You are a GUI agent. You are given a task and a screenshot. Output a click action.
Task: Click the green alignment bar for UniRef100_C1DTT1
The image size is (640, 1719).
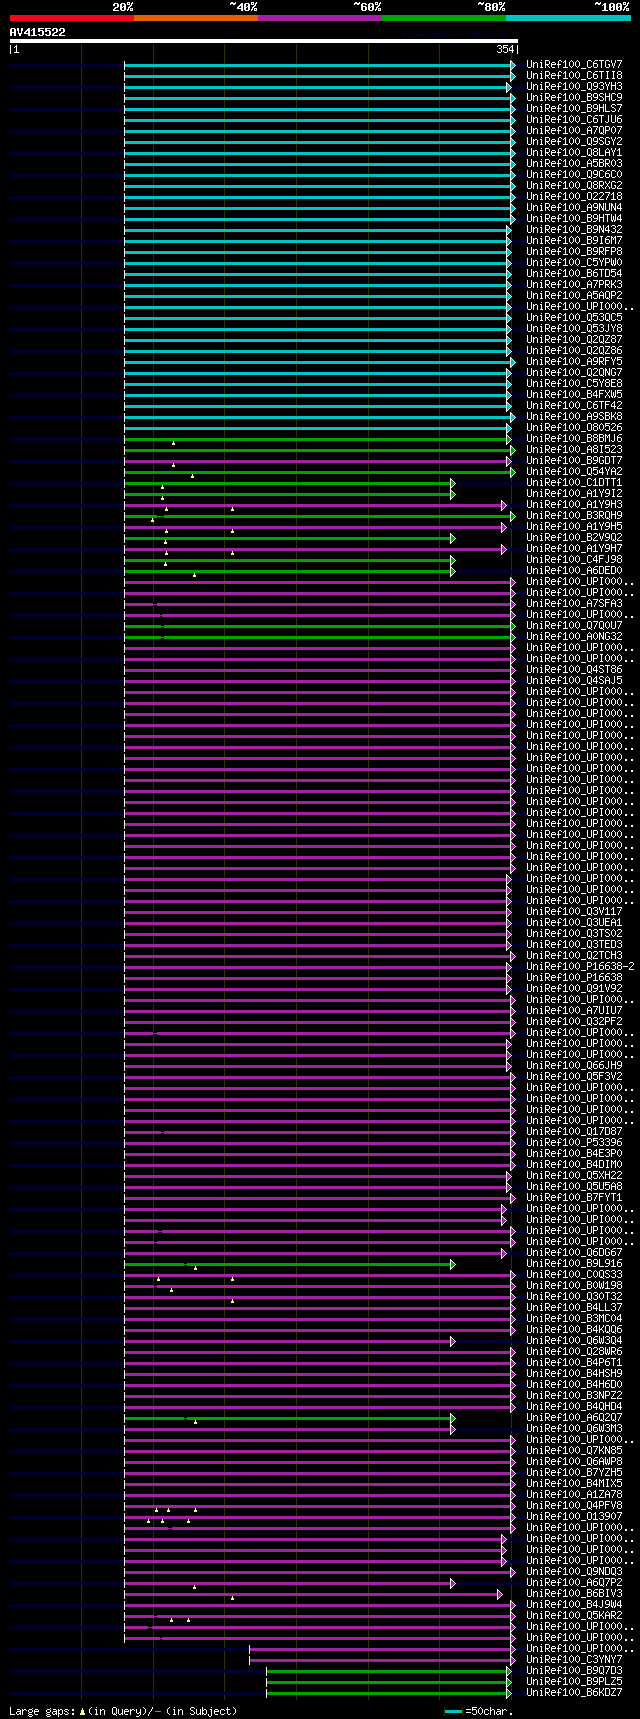288,483
